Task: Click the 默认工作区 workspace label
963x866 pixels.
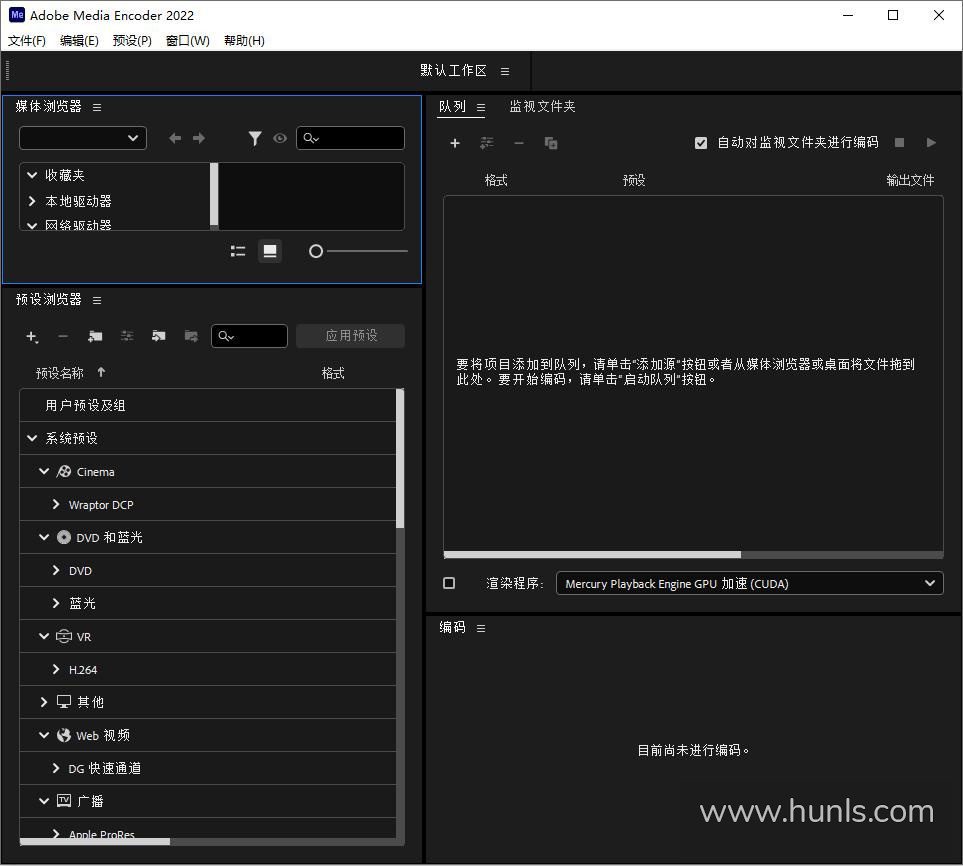Action: click(453, 71)
